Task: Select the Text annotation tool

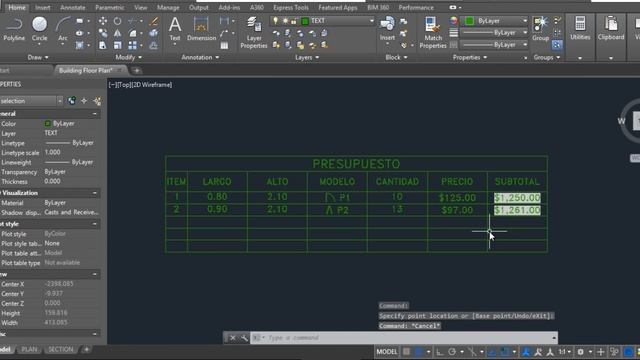Action: [175, 29]
